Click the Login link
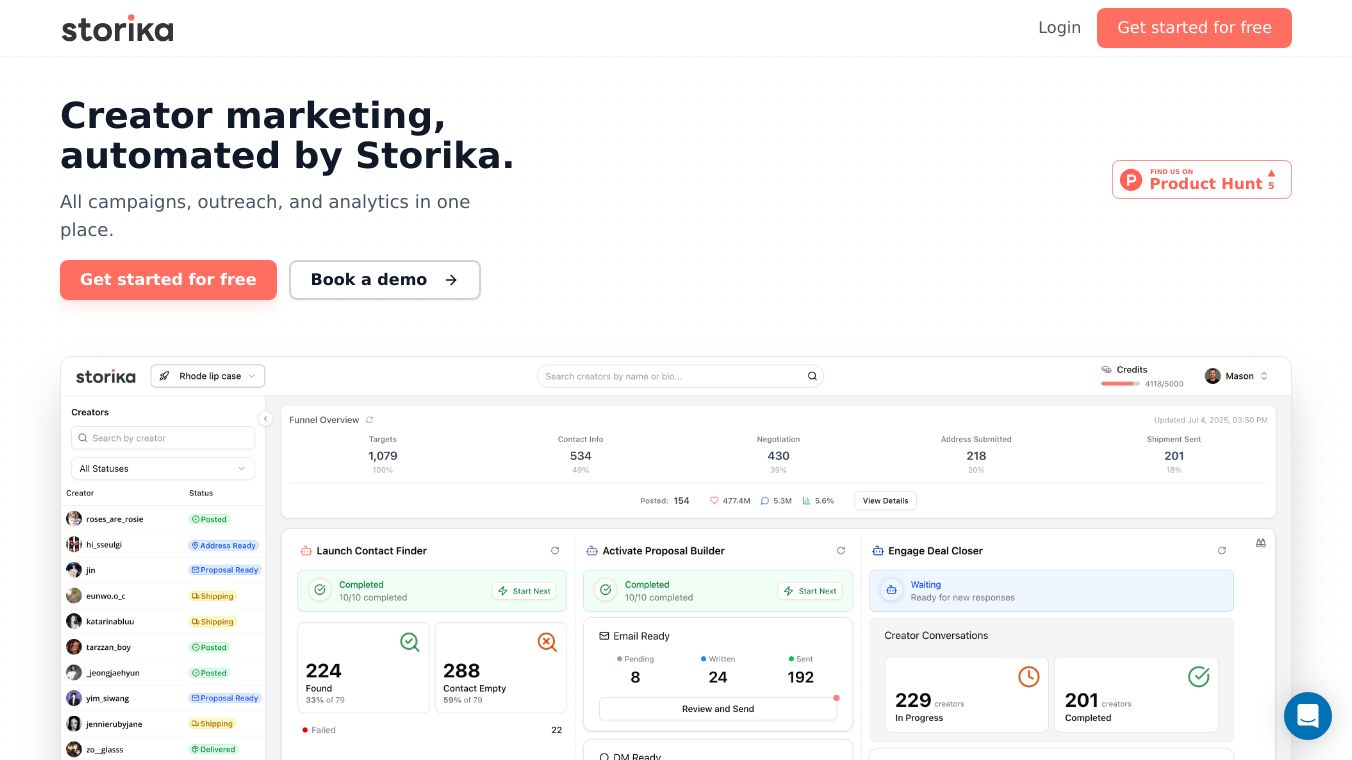The height and width of the screenshot is (760, 1352). (1059, 28)
